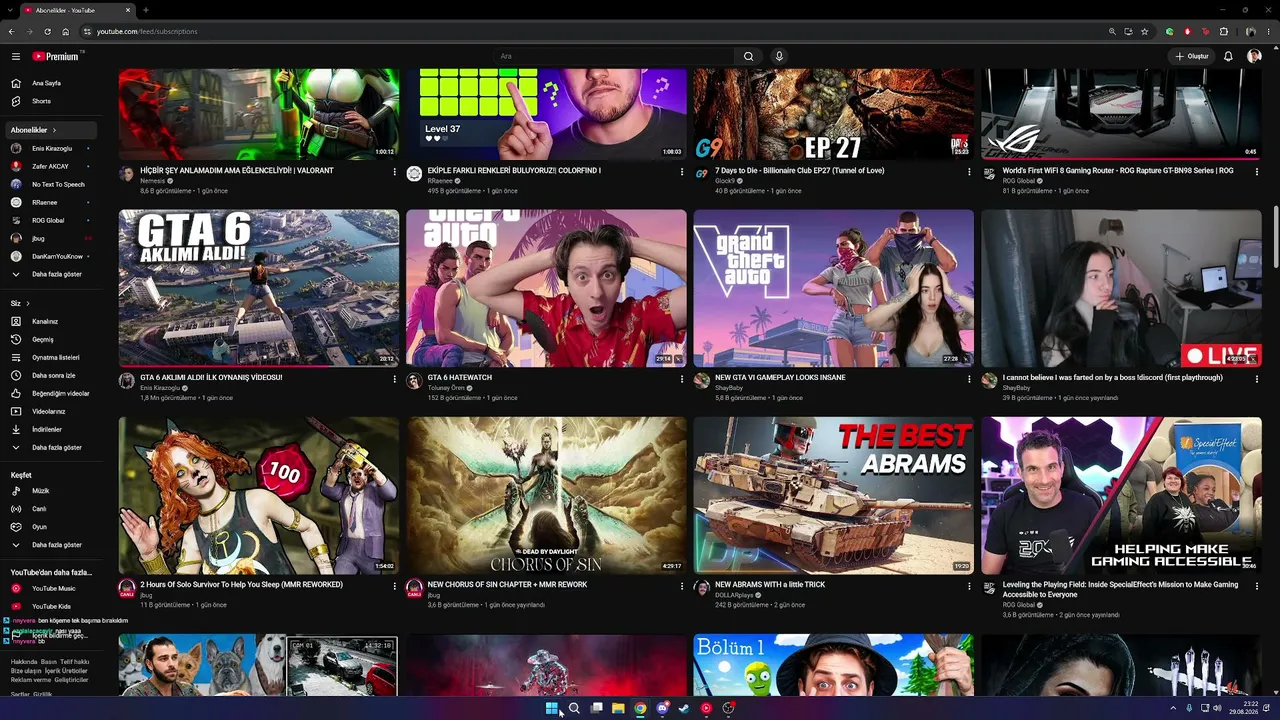Image resolution: width=1280 pixels, height=720 pixels.
Task: Open the YouTube guide hamburger menu
Action: click(16, 56)
